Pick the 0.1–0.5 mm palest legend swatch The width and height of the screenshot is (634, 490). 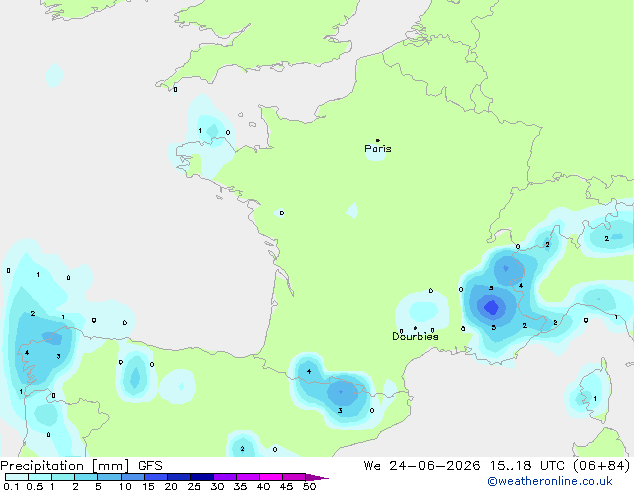pyautogui.click(x=17, y=477)
